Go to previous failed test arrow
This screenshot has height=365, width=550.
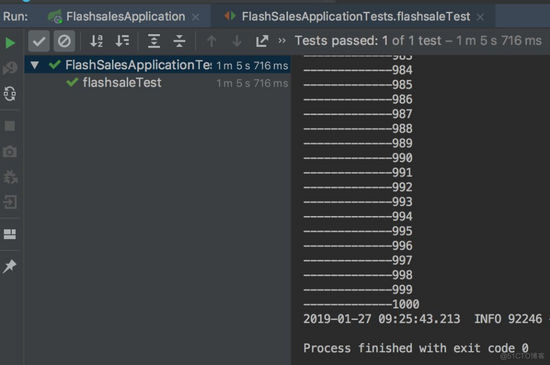[211, 41]
